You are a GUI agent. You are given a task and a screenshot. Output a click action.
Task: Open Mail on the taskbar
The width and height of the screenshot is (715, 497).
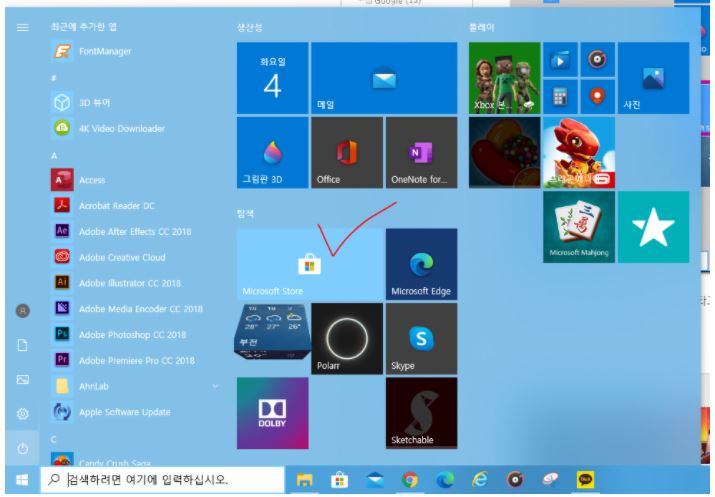coord(375,480)
